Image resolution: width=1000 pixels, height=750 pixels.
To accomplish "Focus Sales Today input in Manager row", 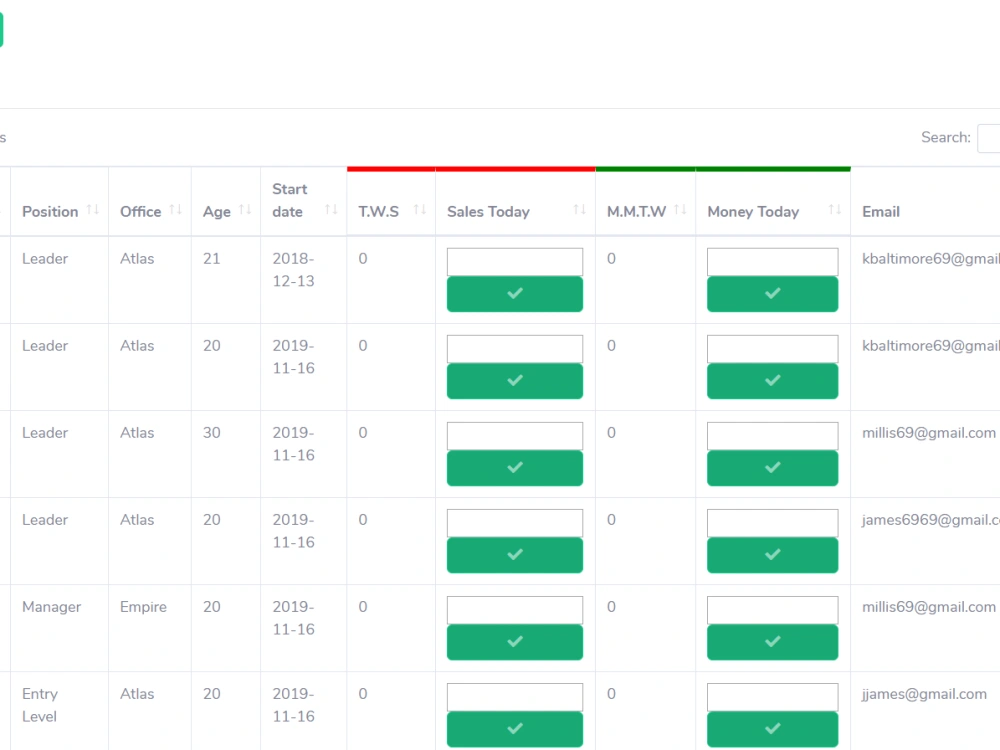I will pos(515,610).
